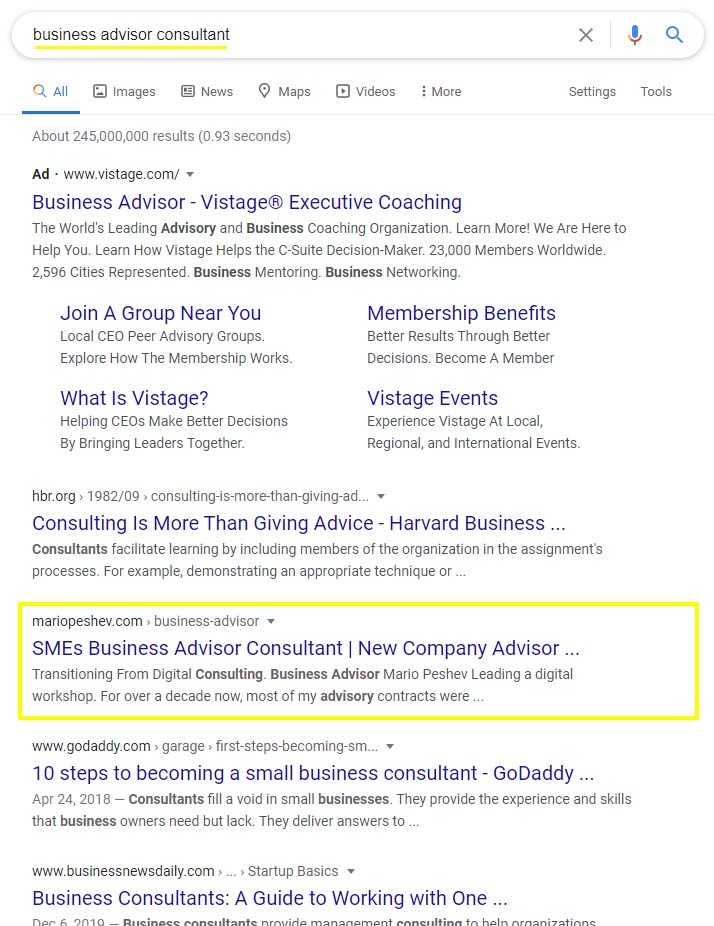Start voice search with microphone icon
Viewport: 714px width, 926px height.
click(634, 35)
